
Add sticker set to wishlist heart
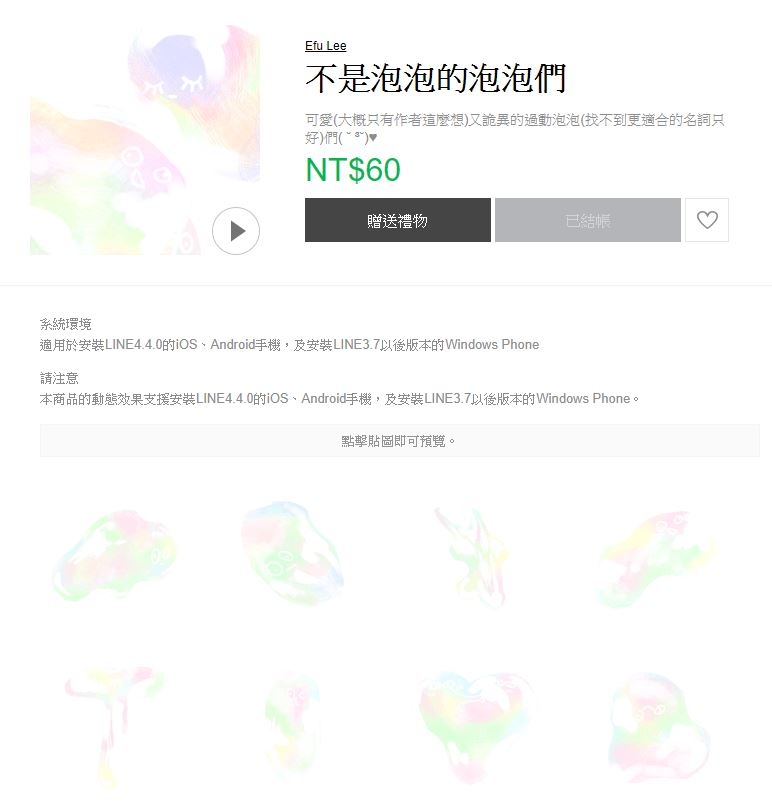pyautogui.click(x=707, y=220)
